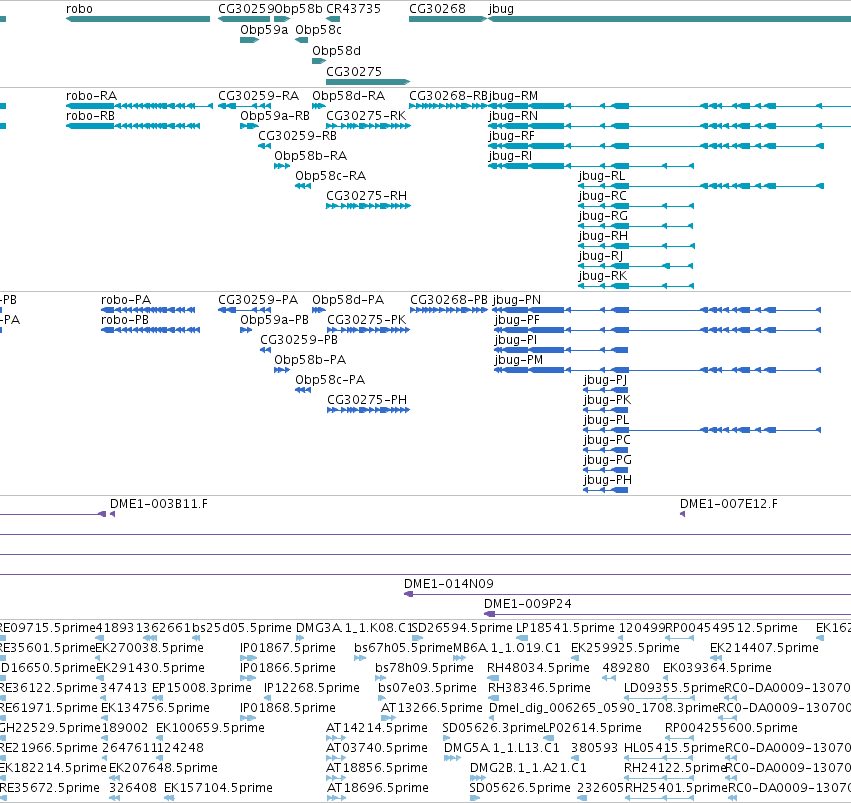Select the RH48034.5prime EST label
851x803 pixels.
pos(538,668)
